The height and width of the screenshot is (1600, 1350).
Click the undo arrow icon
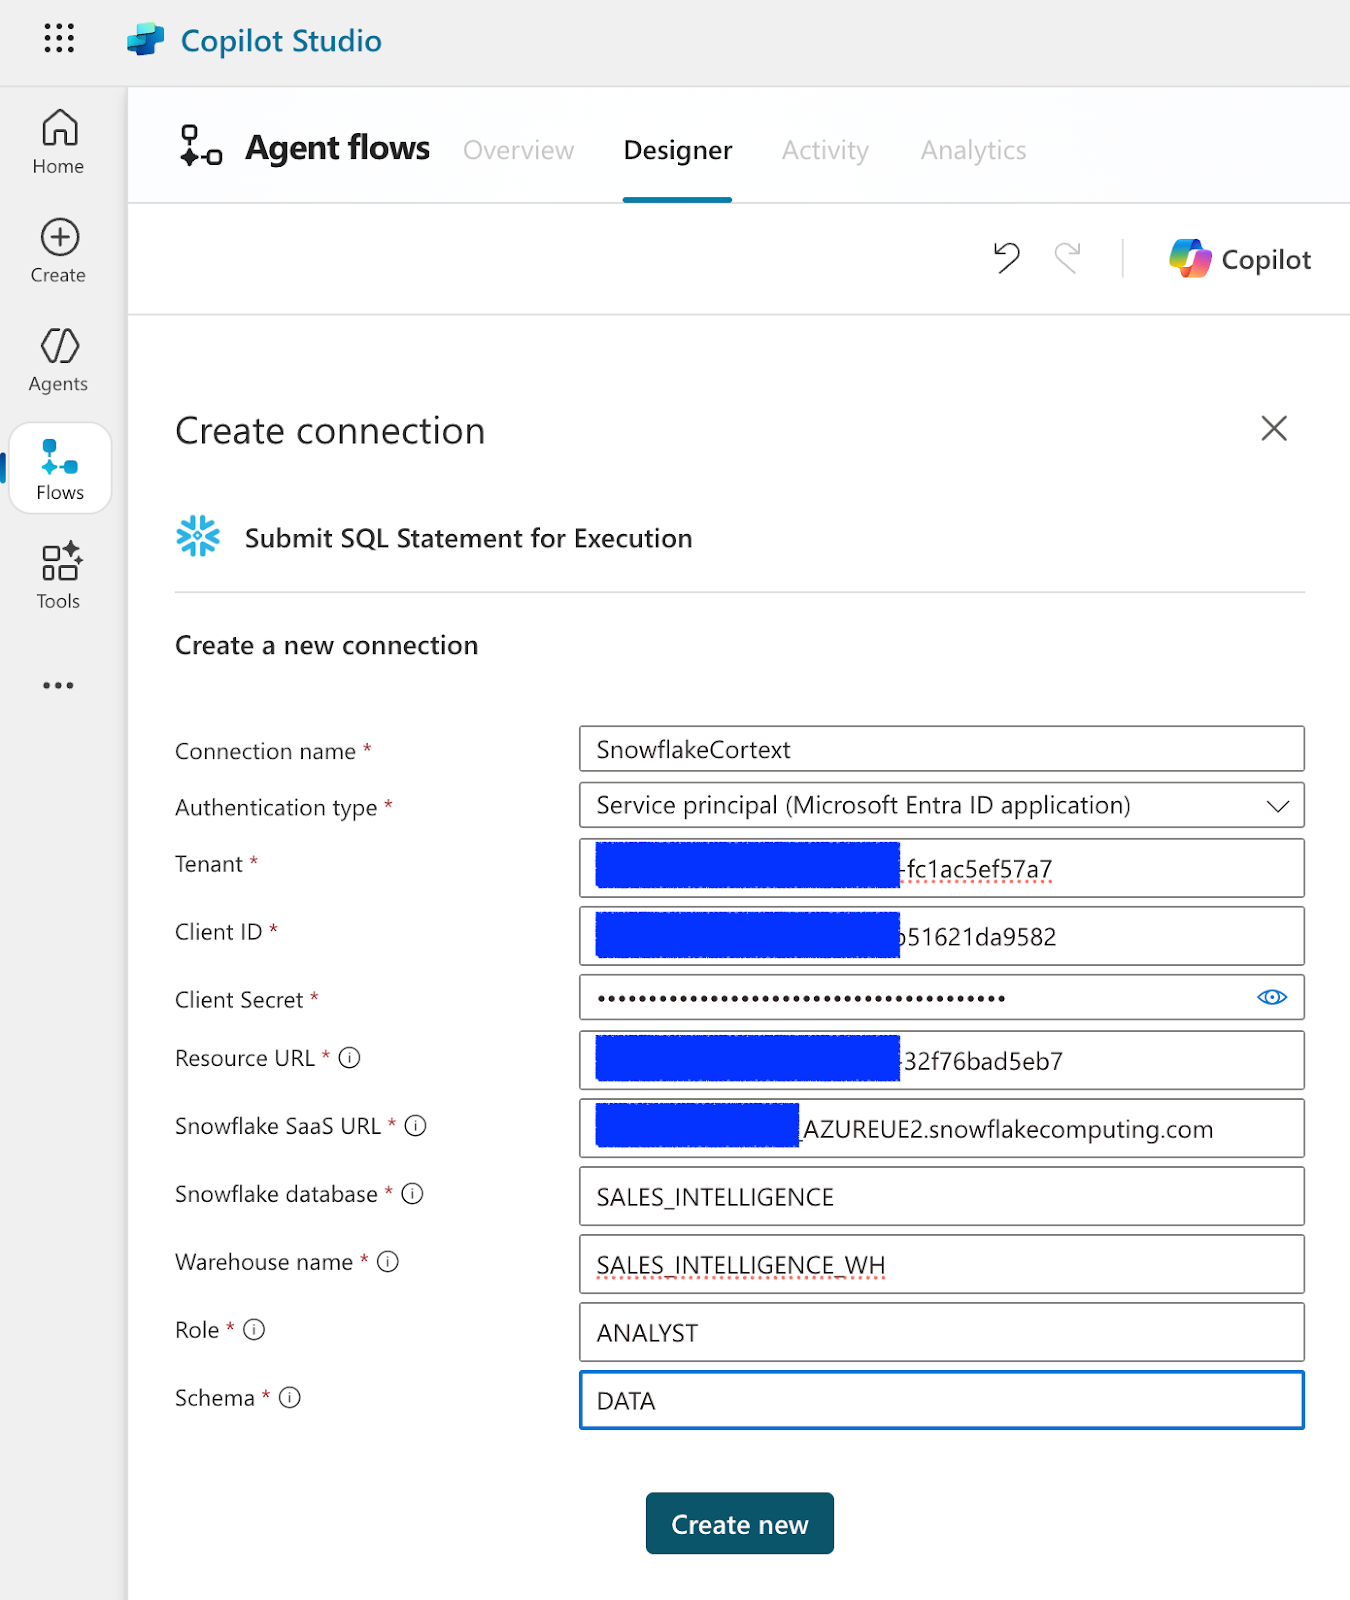pos(1006,258)
